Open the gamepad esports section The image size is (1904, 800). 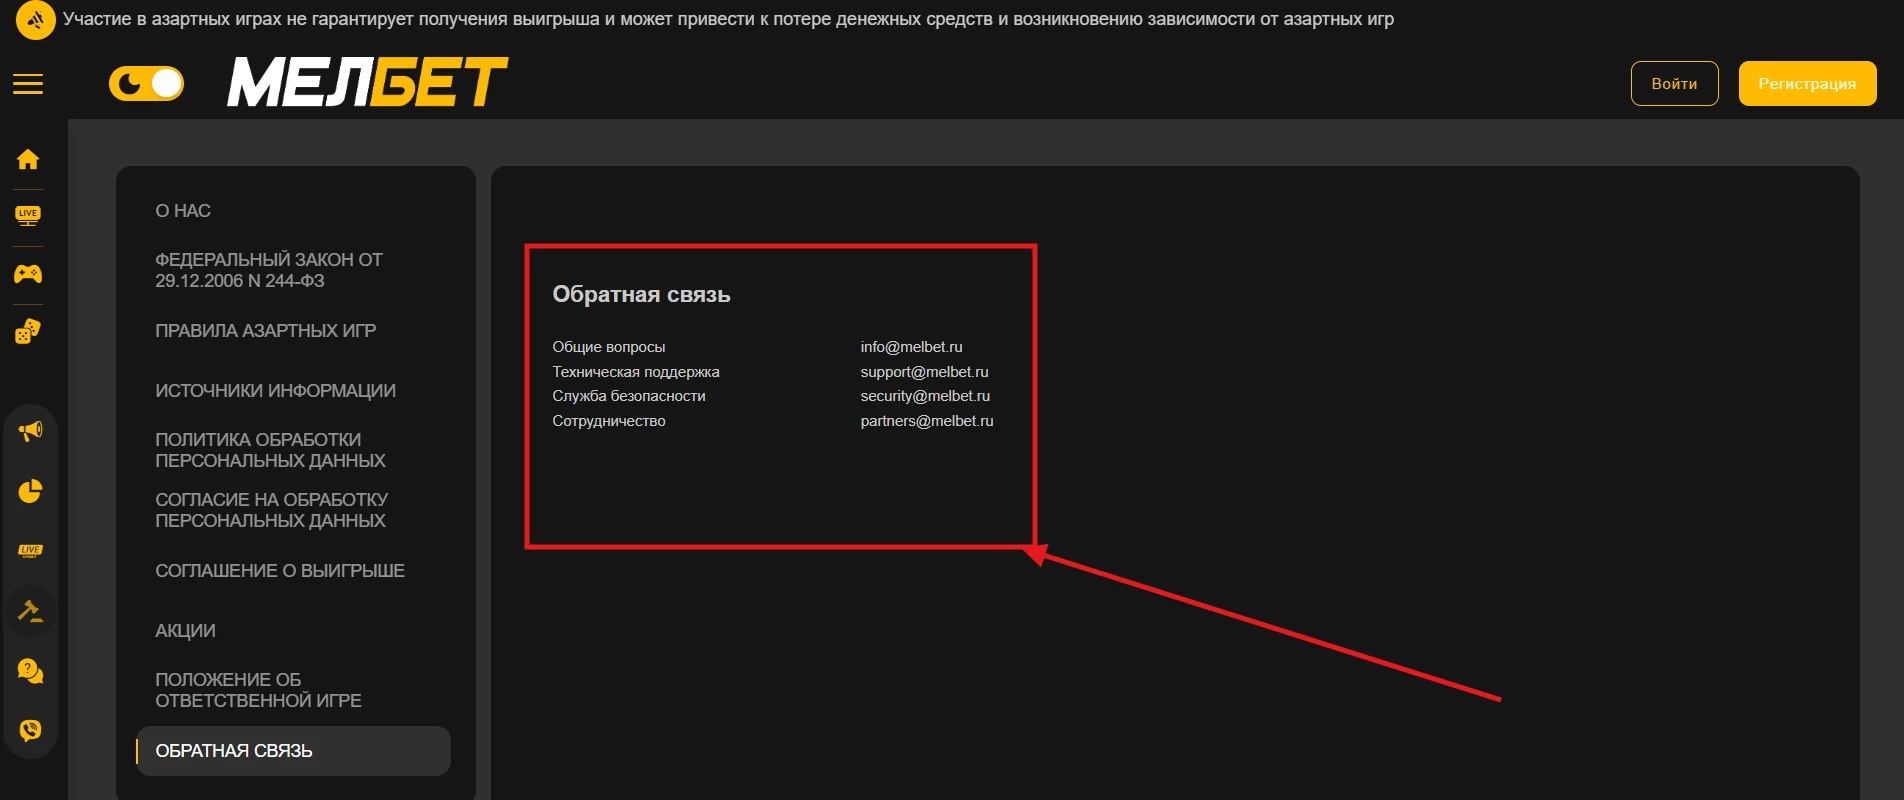[x=28, y=274]
